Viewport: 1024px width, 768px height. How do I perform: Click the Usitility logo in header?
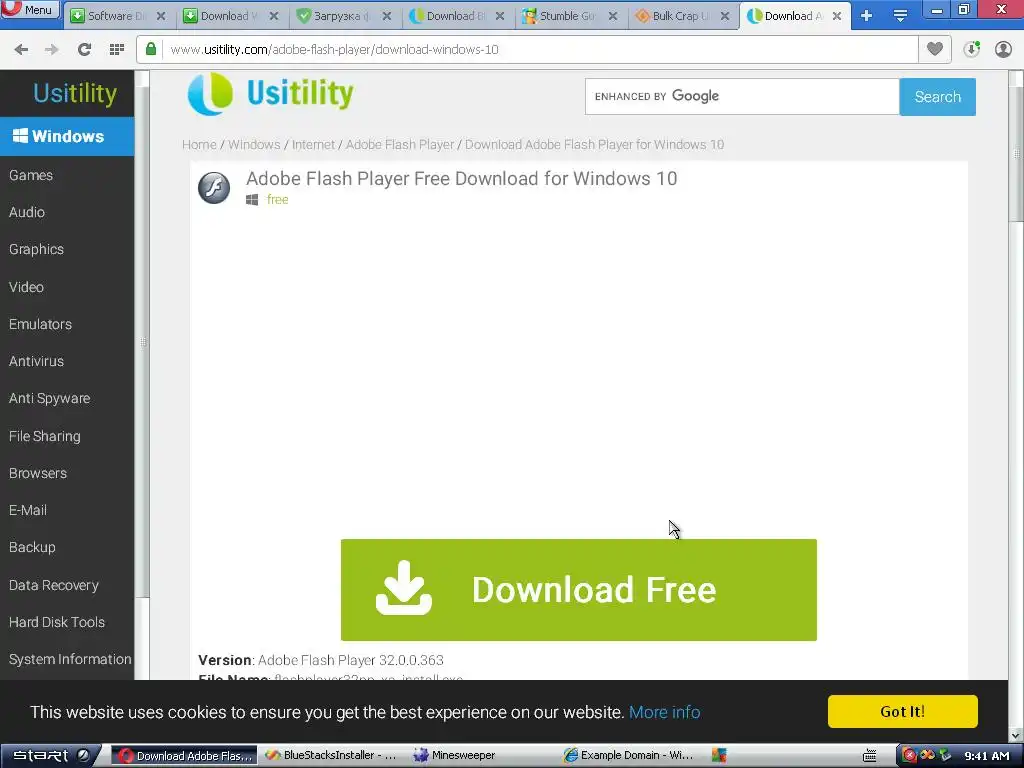[x=270, y=94]
